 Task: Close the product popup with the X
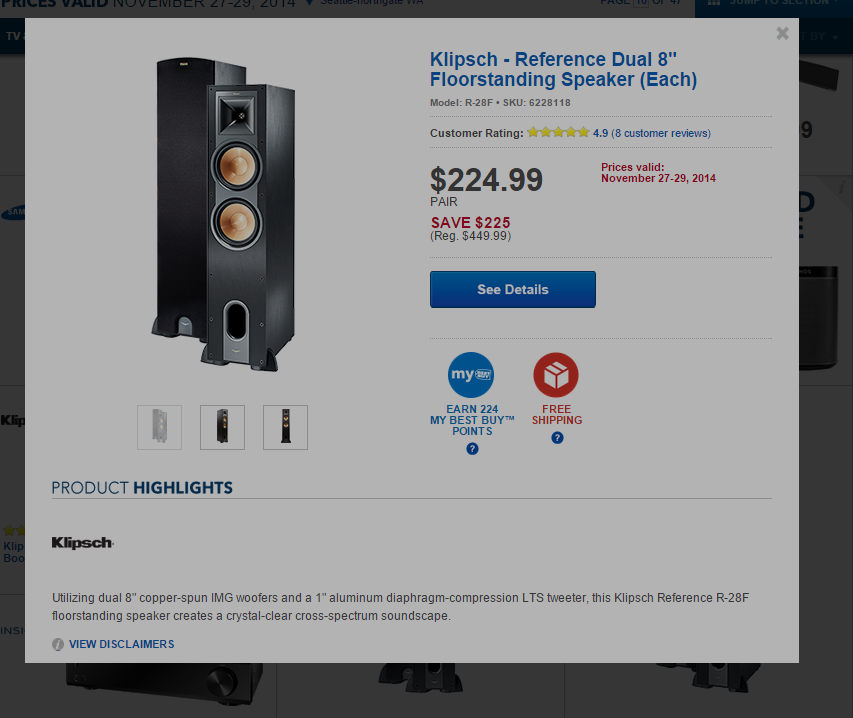(782, 33)
